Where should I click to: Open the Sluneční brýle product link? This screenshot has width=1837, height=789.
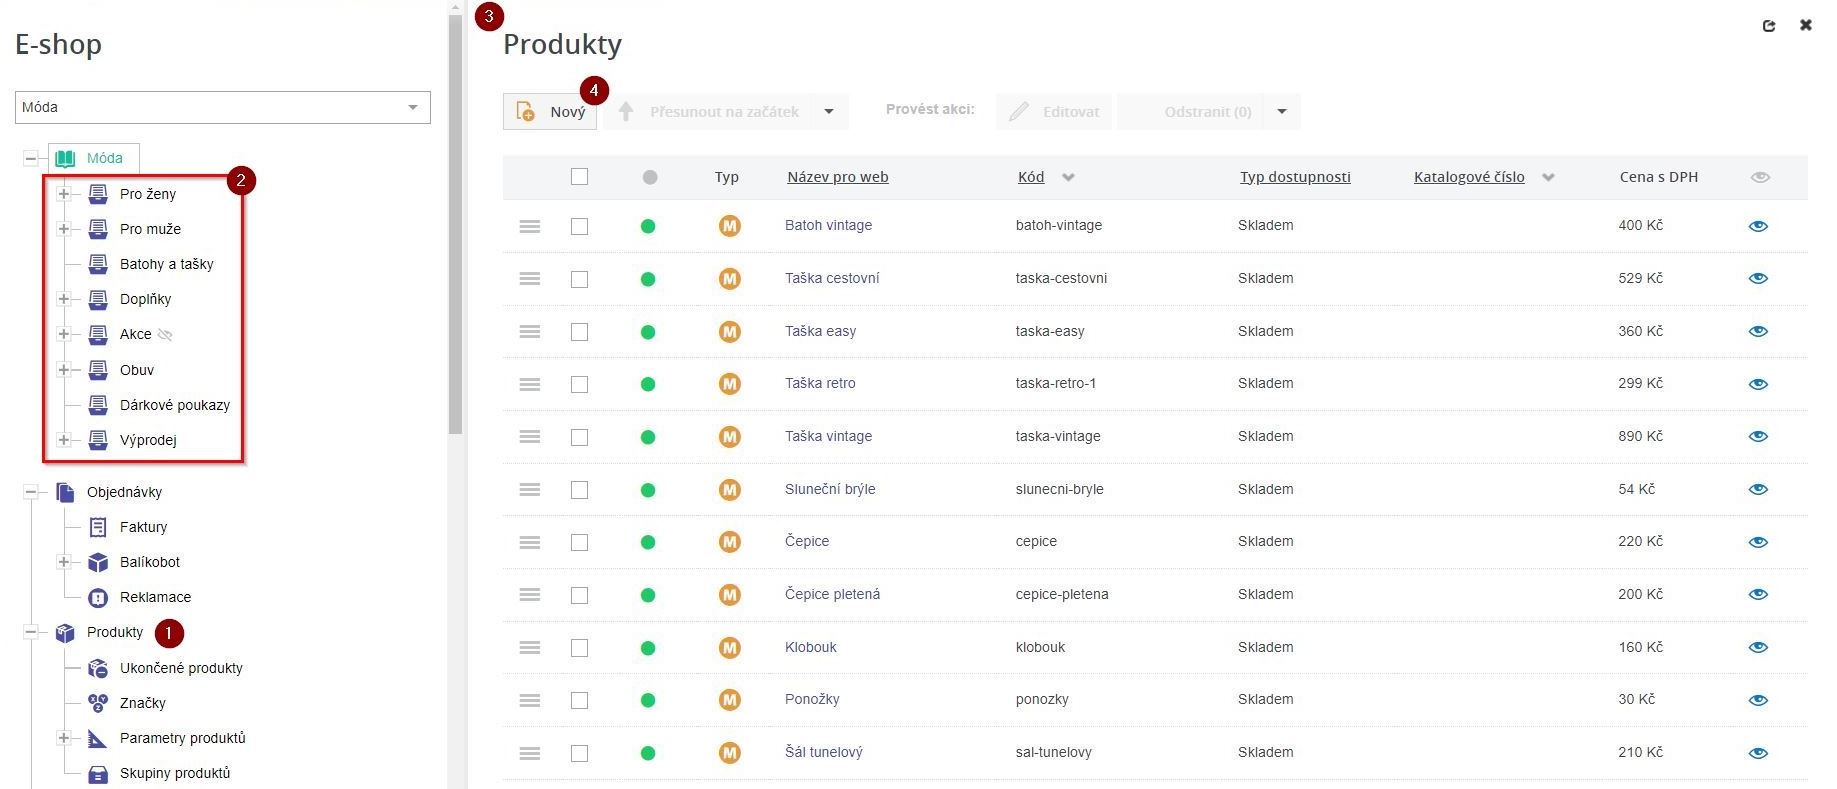pos(829,489)
